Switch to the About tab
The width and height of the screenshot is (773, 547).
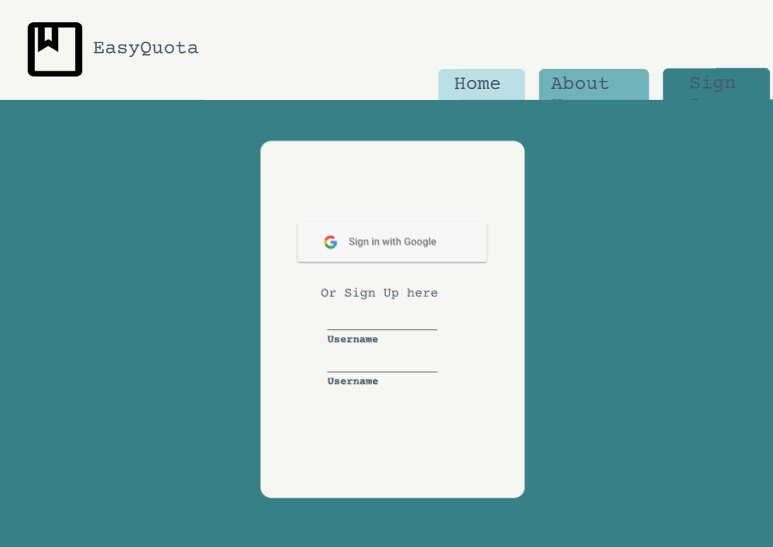pyautogui.click(x=594, y=84)
